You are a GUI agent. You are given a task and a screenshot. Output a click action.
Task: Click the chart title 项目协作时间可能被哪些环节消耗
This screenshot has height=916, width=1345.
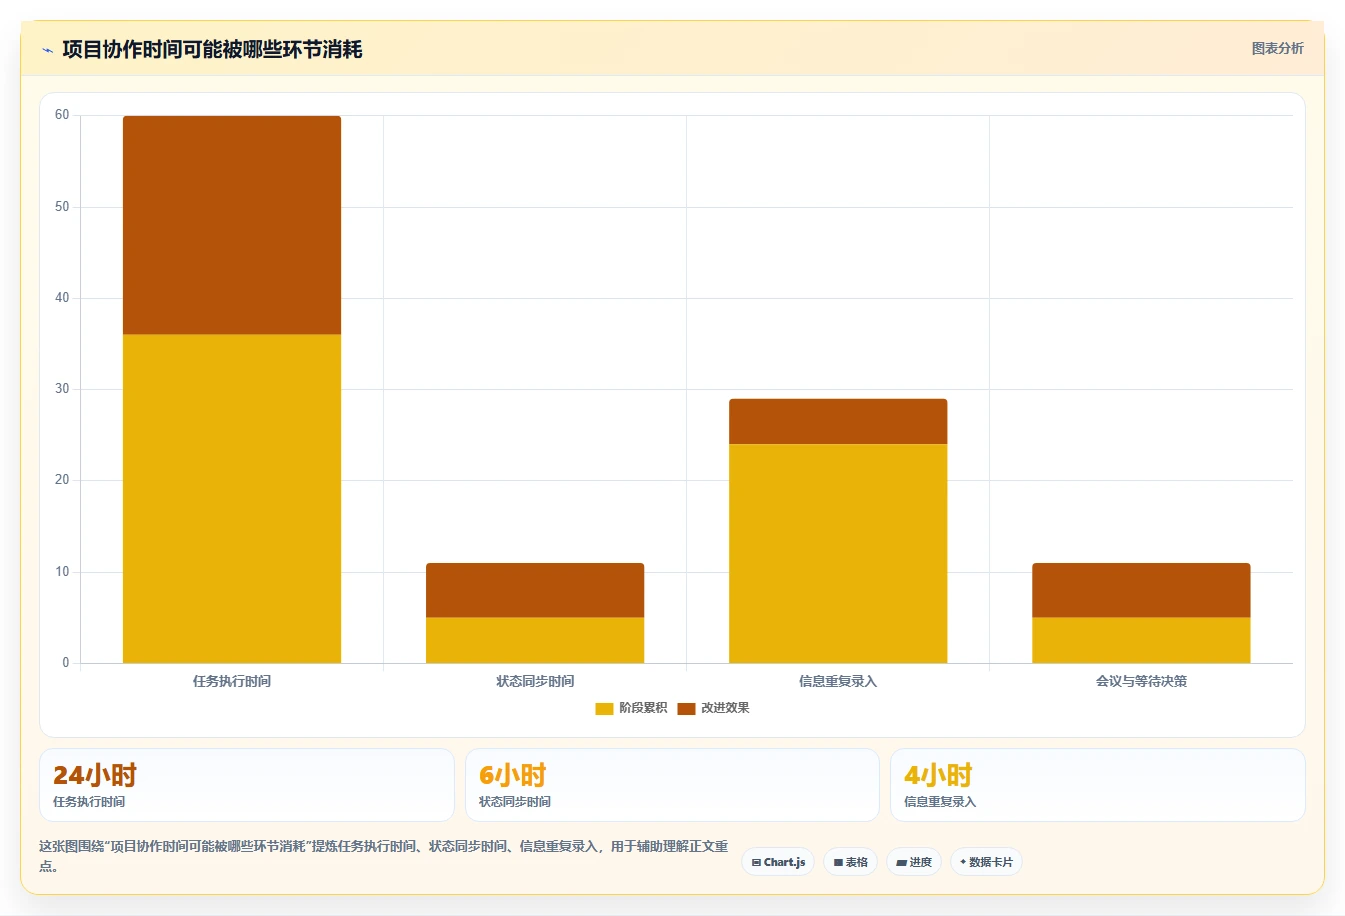(x=212, y=49)
